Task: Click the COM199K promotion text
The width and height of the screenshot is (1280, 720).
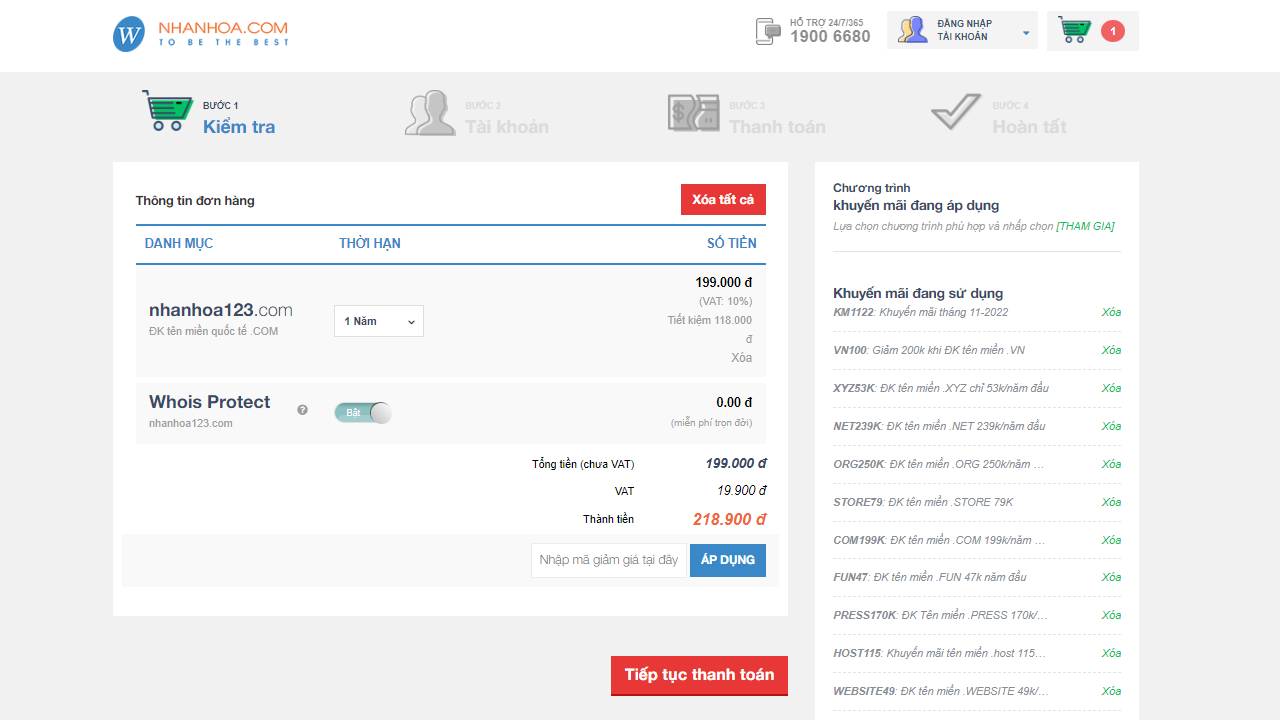Action: pos(940,540)
